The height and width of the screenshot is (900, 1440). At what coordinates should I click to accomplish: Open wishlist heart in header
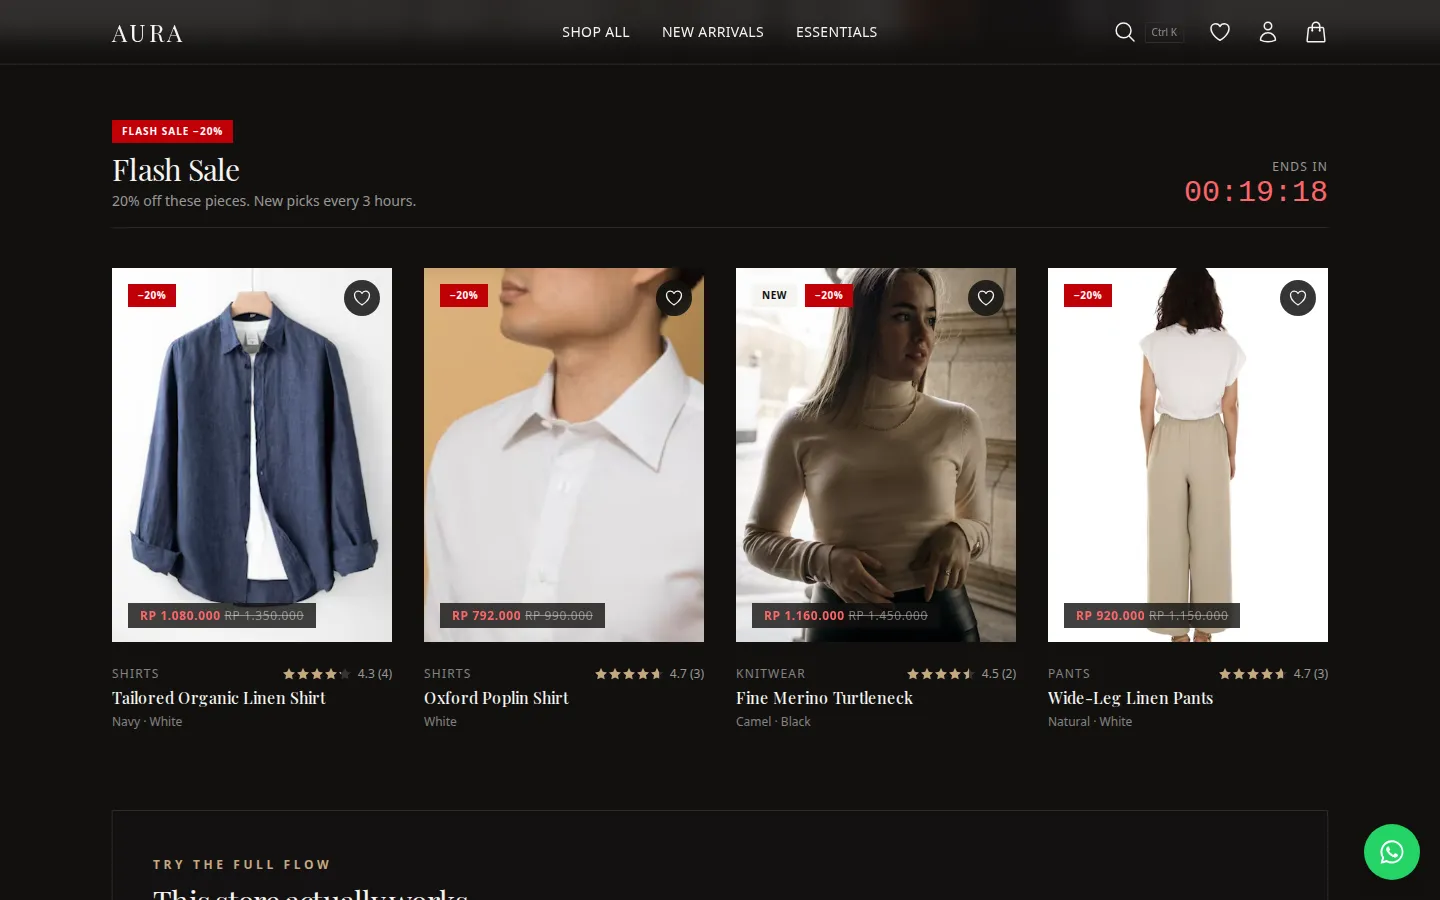[1220, 32]
